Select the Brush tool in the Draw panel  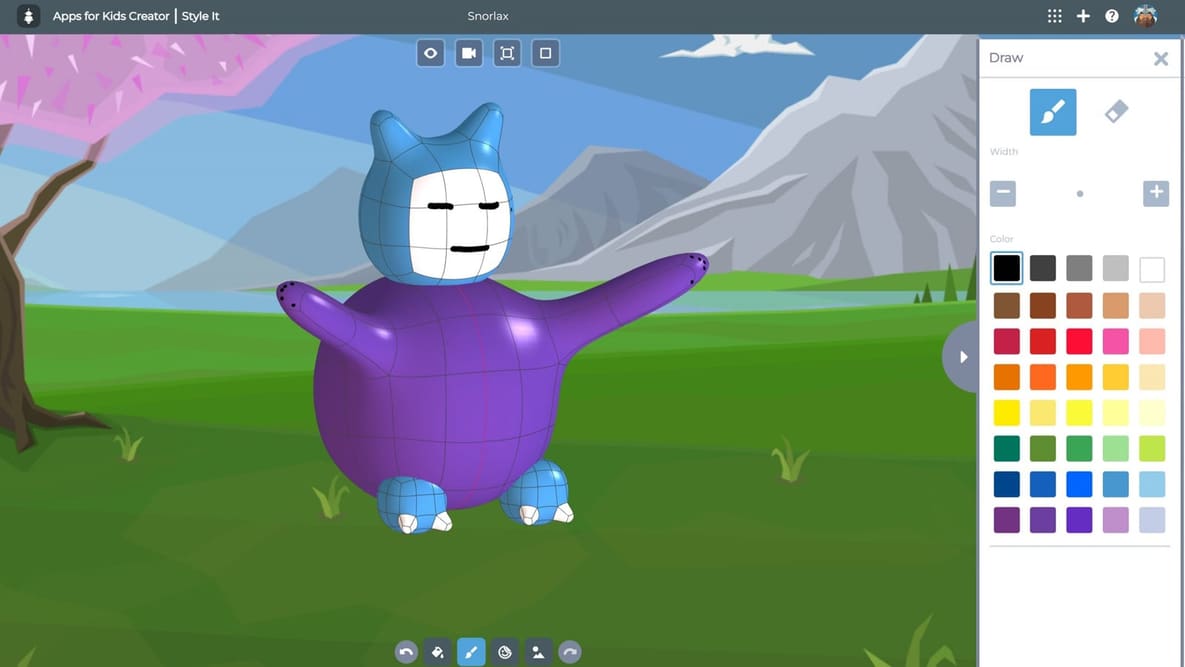[x=1052, y=111]
